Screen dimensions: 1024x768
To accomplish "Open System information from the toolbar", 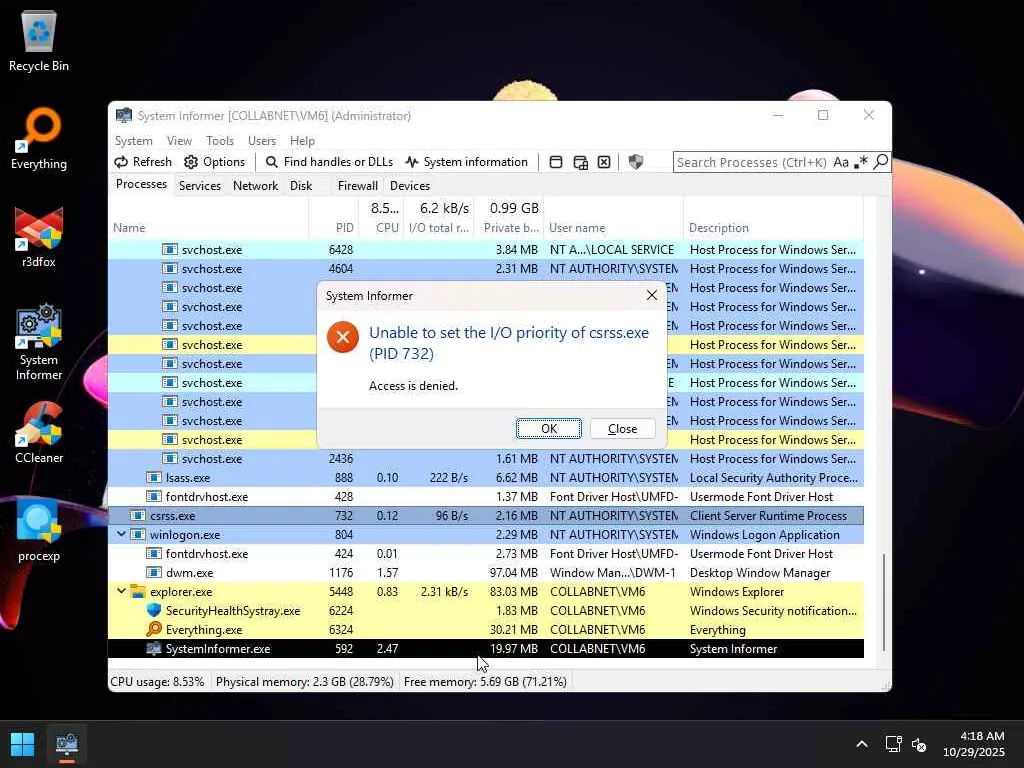I will (x=466, y=162).
